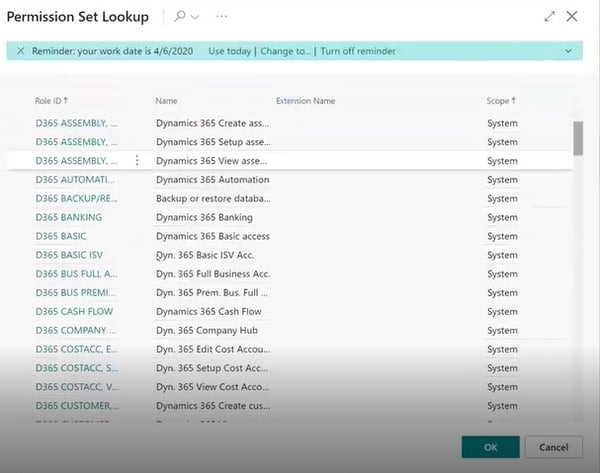Click System scope in D365 CASH FLOW row
Screen dimensions: 600x473
[x=502, y=311]
